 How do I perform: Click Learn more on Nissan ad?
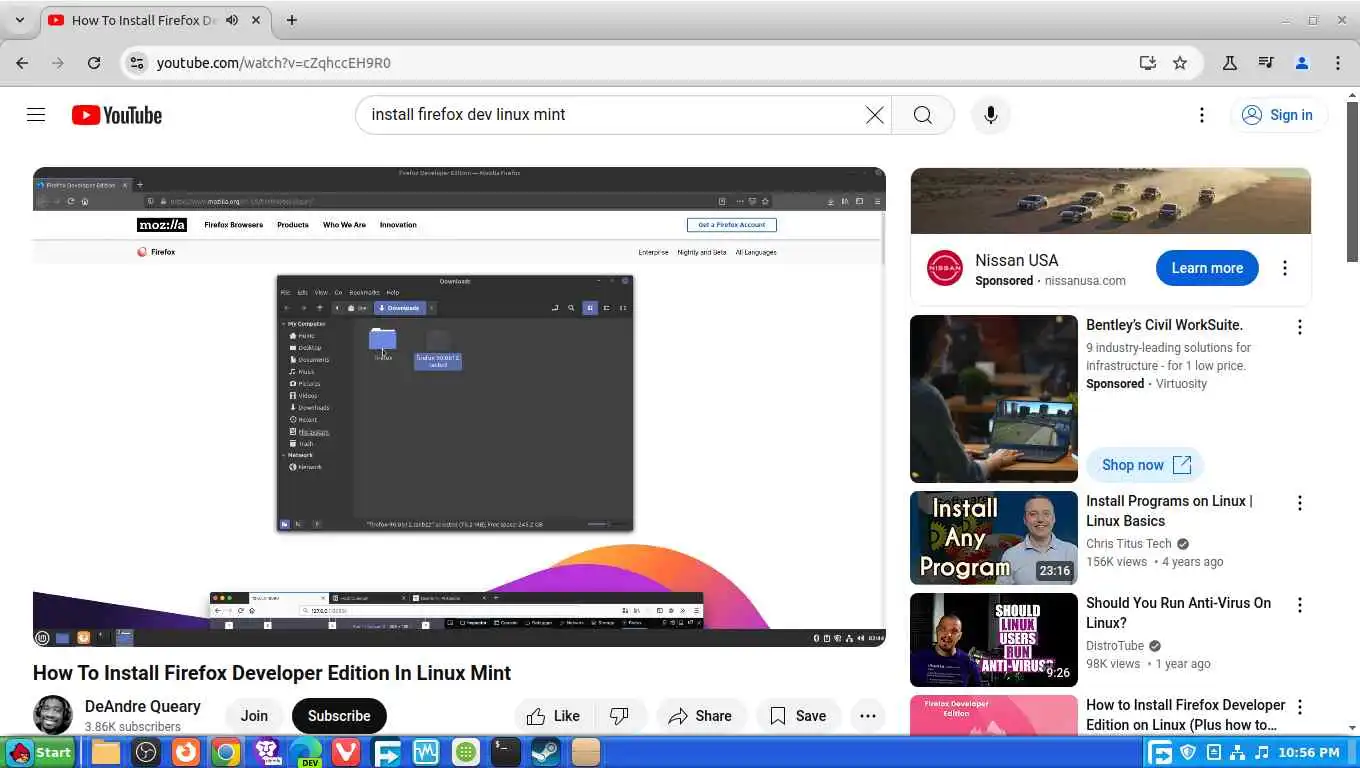(x=1207, y=268)
